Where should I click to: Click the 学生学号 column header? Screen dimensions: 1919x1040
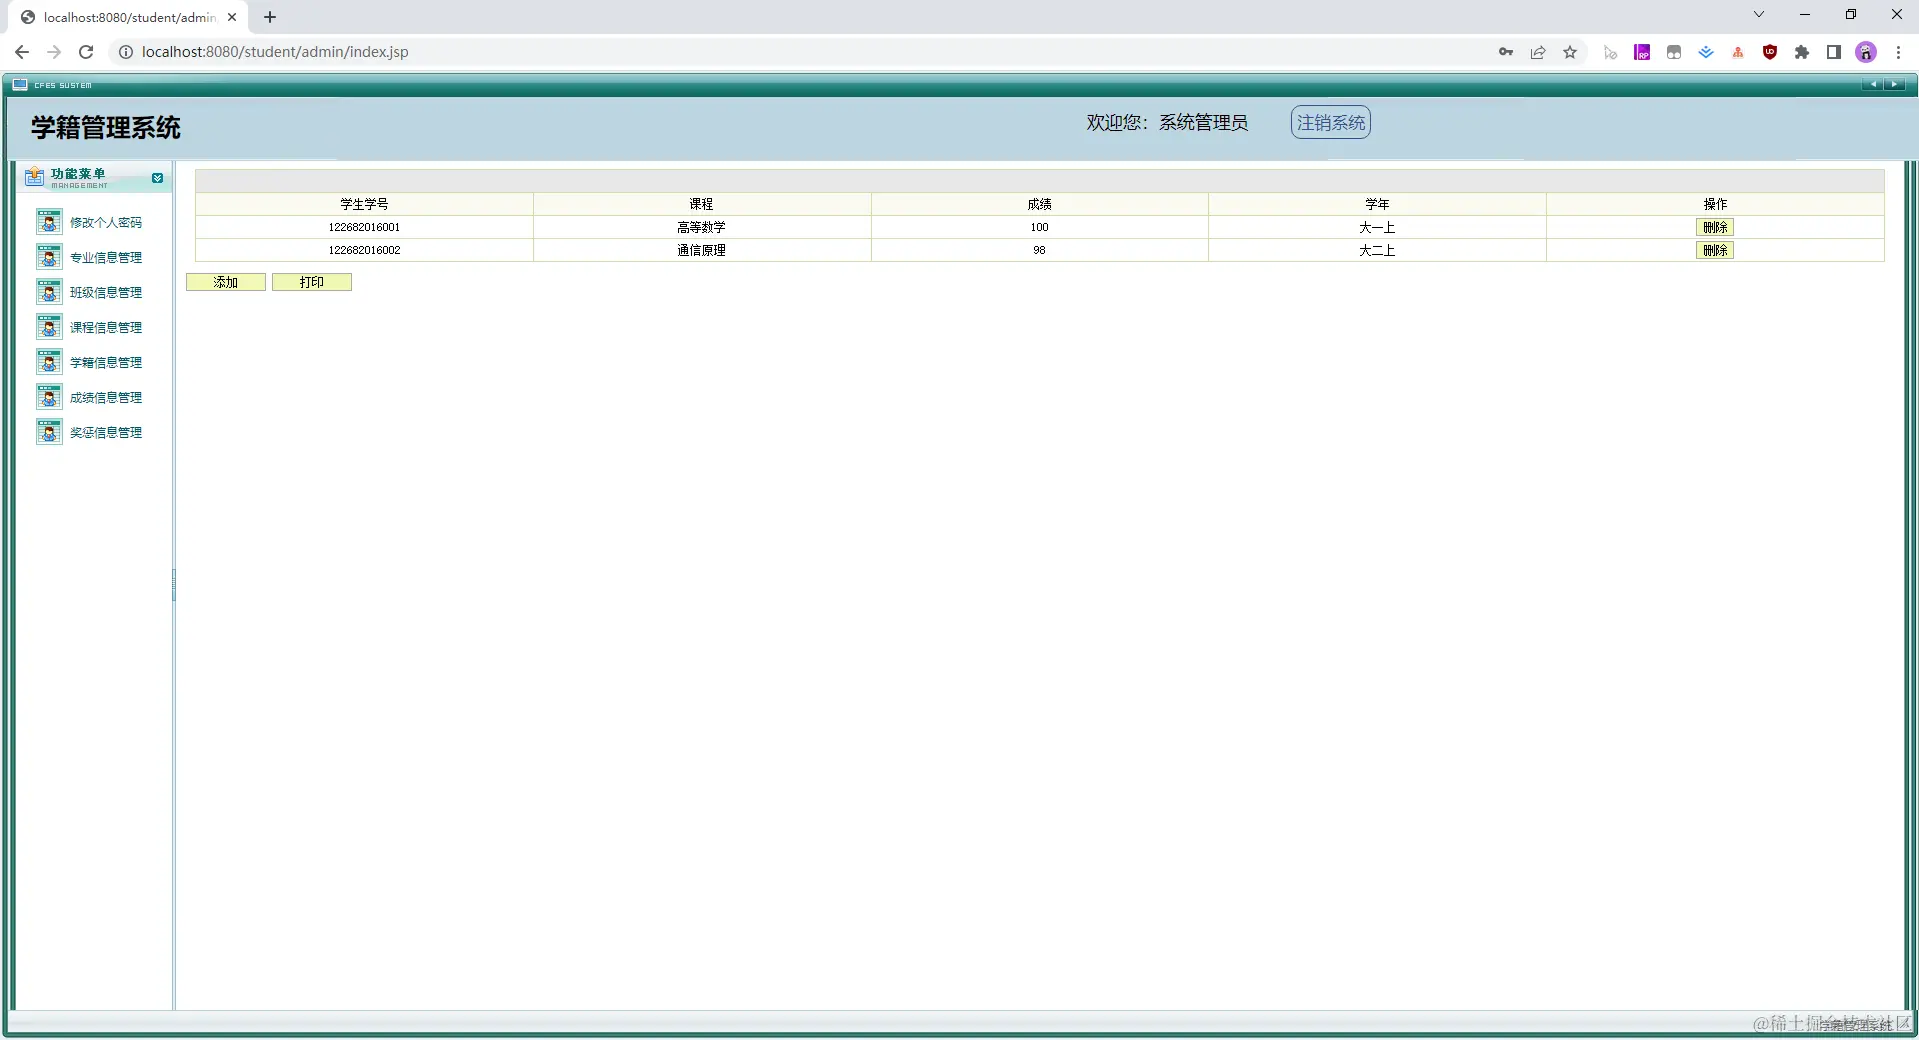[x=364, y=204]
